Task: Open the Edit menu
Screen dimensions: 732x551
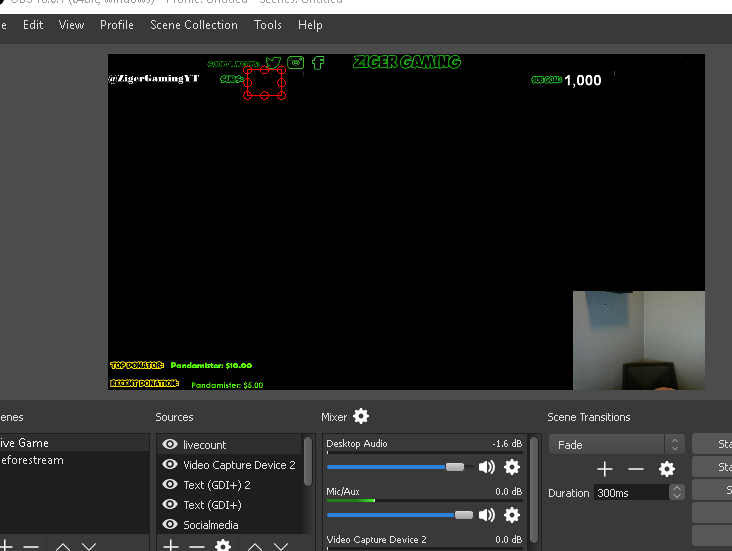Action: coord(33,25)
